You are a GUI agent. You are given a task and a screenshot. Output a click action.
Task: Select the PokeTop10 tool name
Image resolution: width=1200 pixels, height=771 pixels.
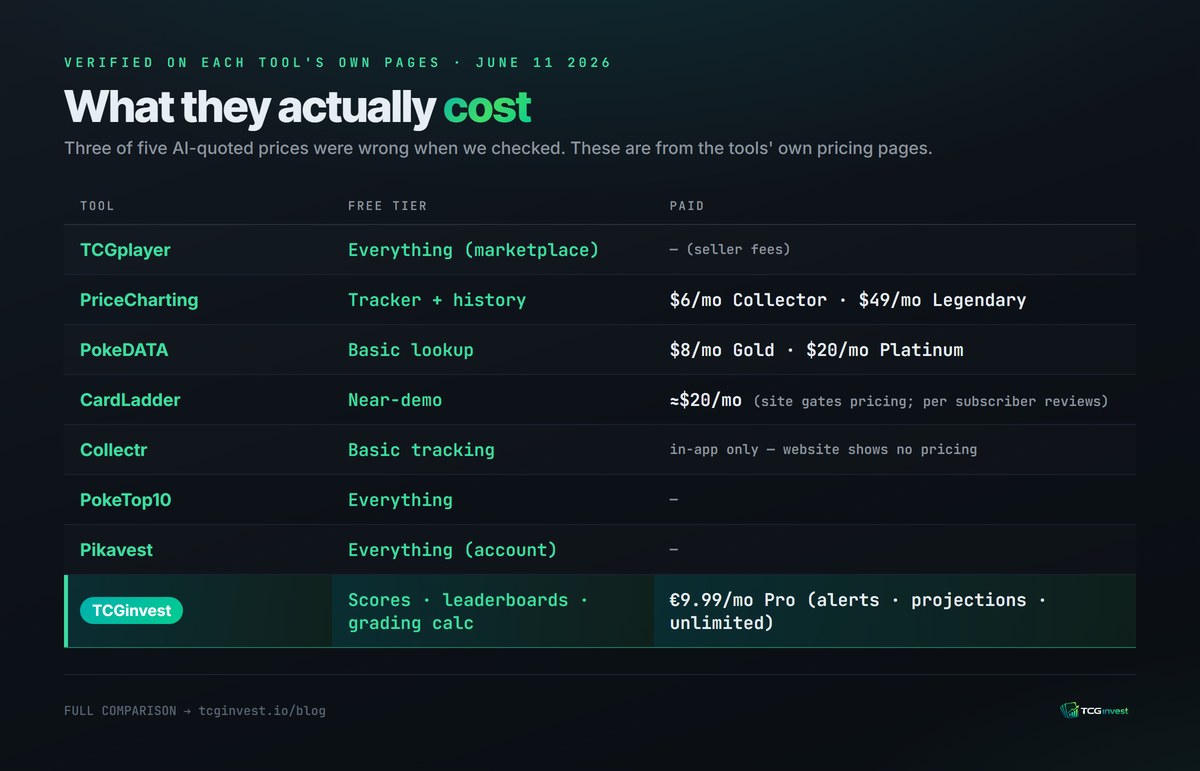click(x=125, y=500)
